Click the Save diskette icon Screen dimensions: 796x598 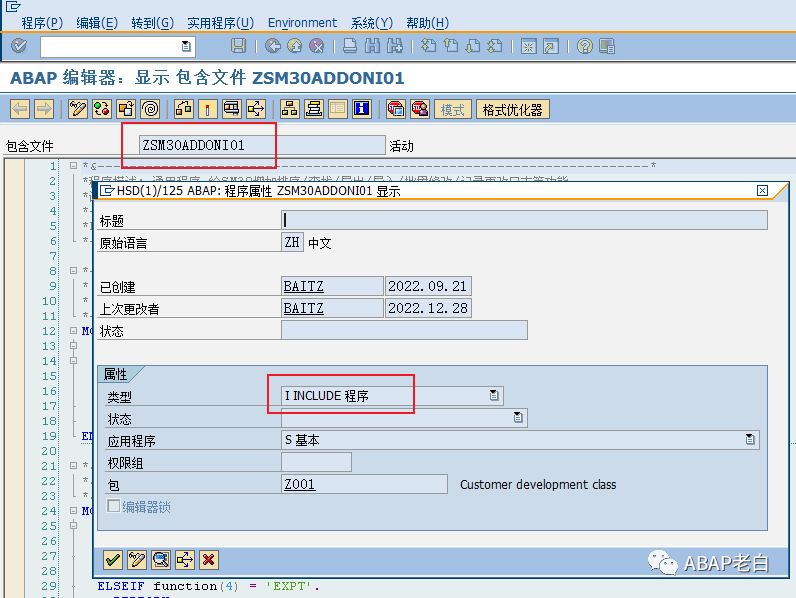pos(238,46)
